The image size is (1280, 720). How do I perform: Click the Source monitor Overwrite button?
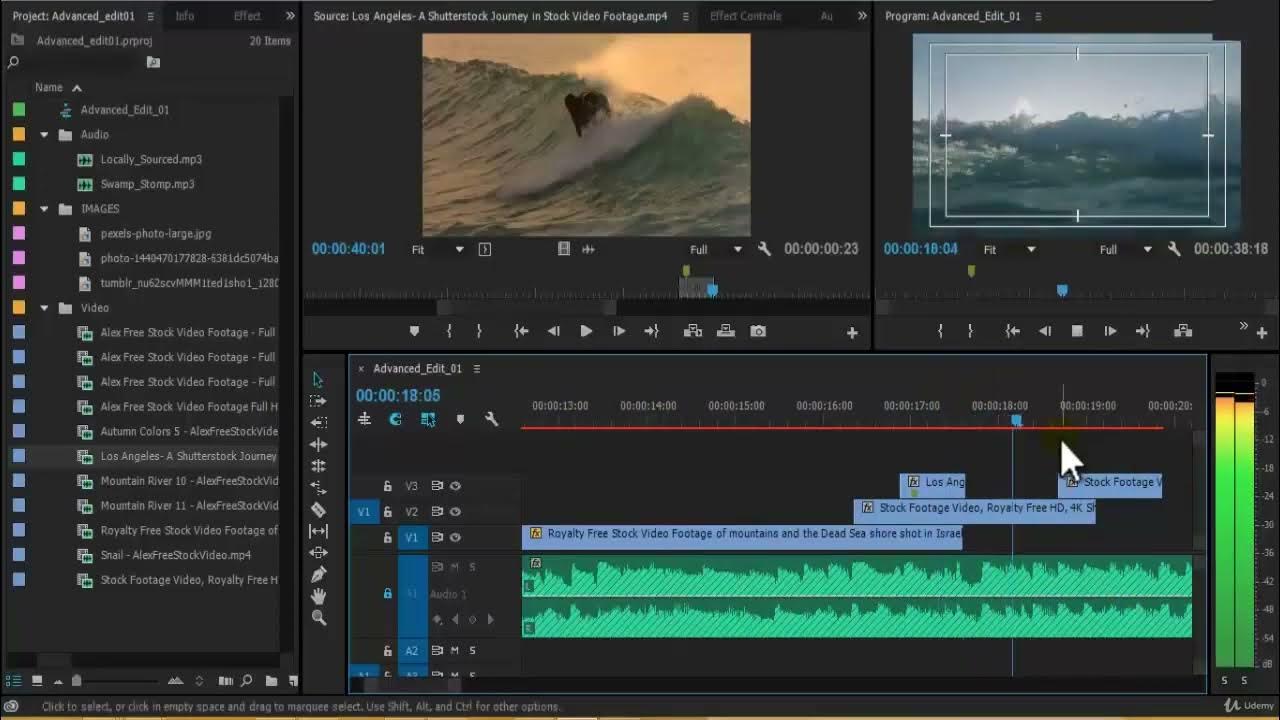(726, 331)
